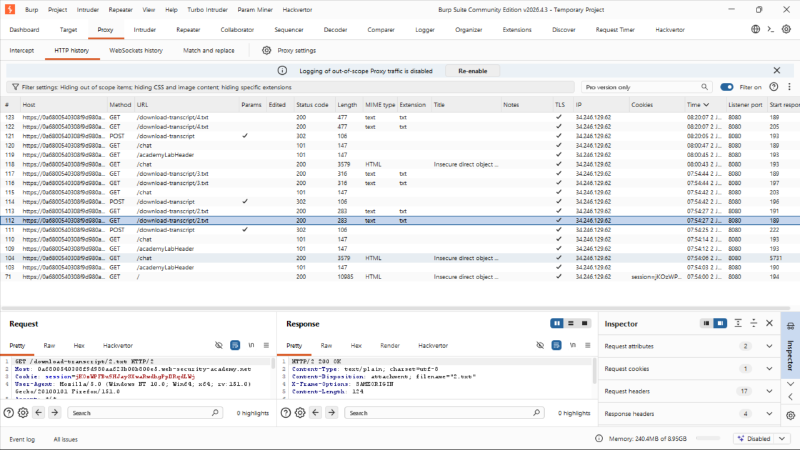Toggle Response pretty-print wrap icon

point(556,345)
